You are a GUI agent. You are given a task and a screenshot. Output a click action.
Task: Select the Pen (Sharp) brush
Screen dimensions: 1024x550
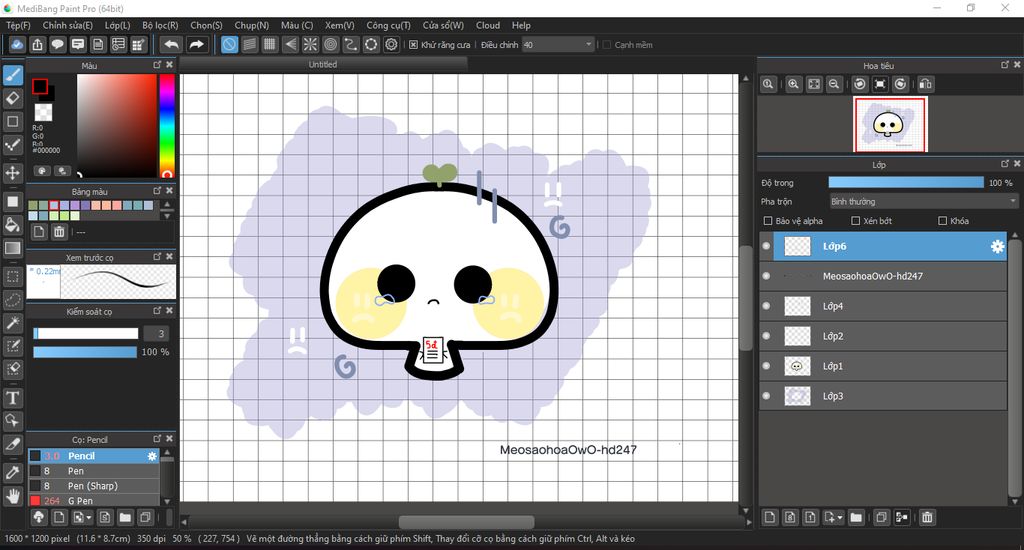(x=93, y=486)
